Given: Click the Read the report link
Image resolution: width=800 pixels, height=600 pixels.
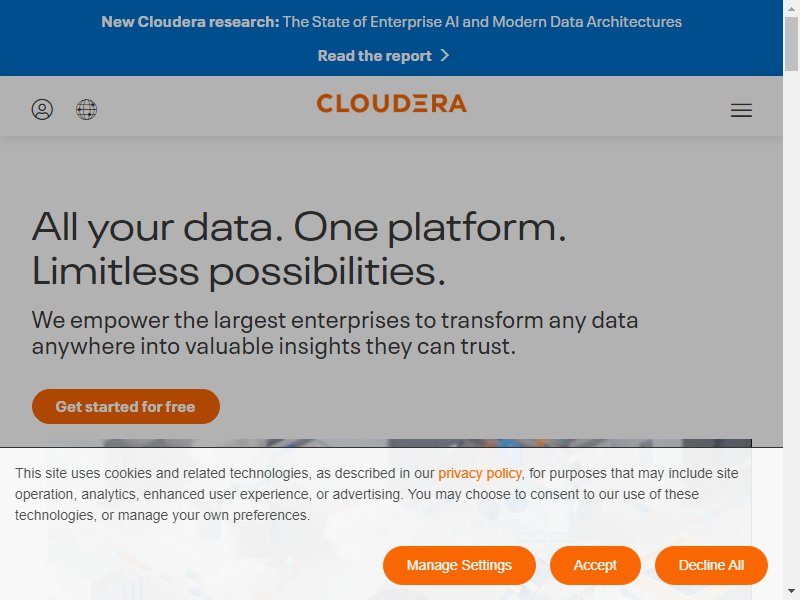Looking at the screenshot, I should 374,56.
